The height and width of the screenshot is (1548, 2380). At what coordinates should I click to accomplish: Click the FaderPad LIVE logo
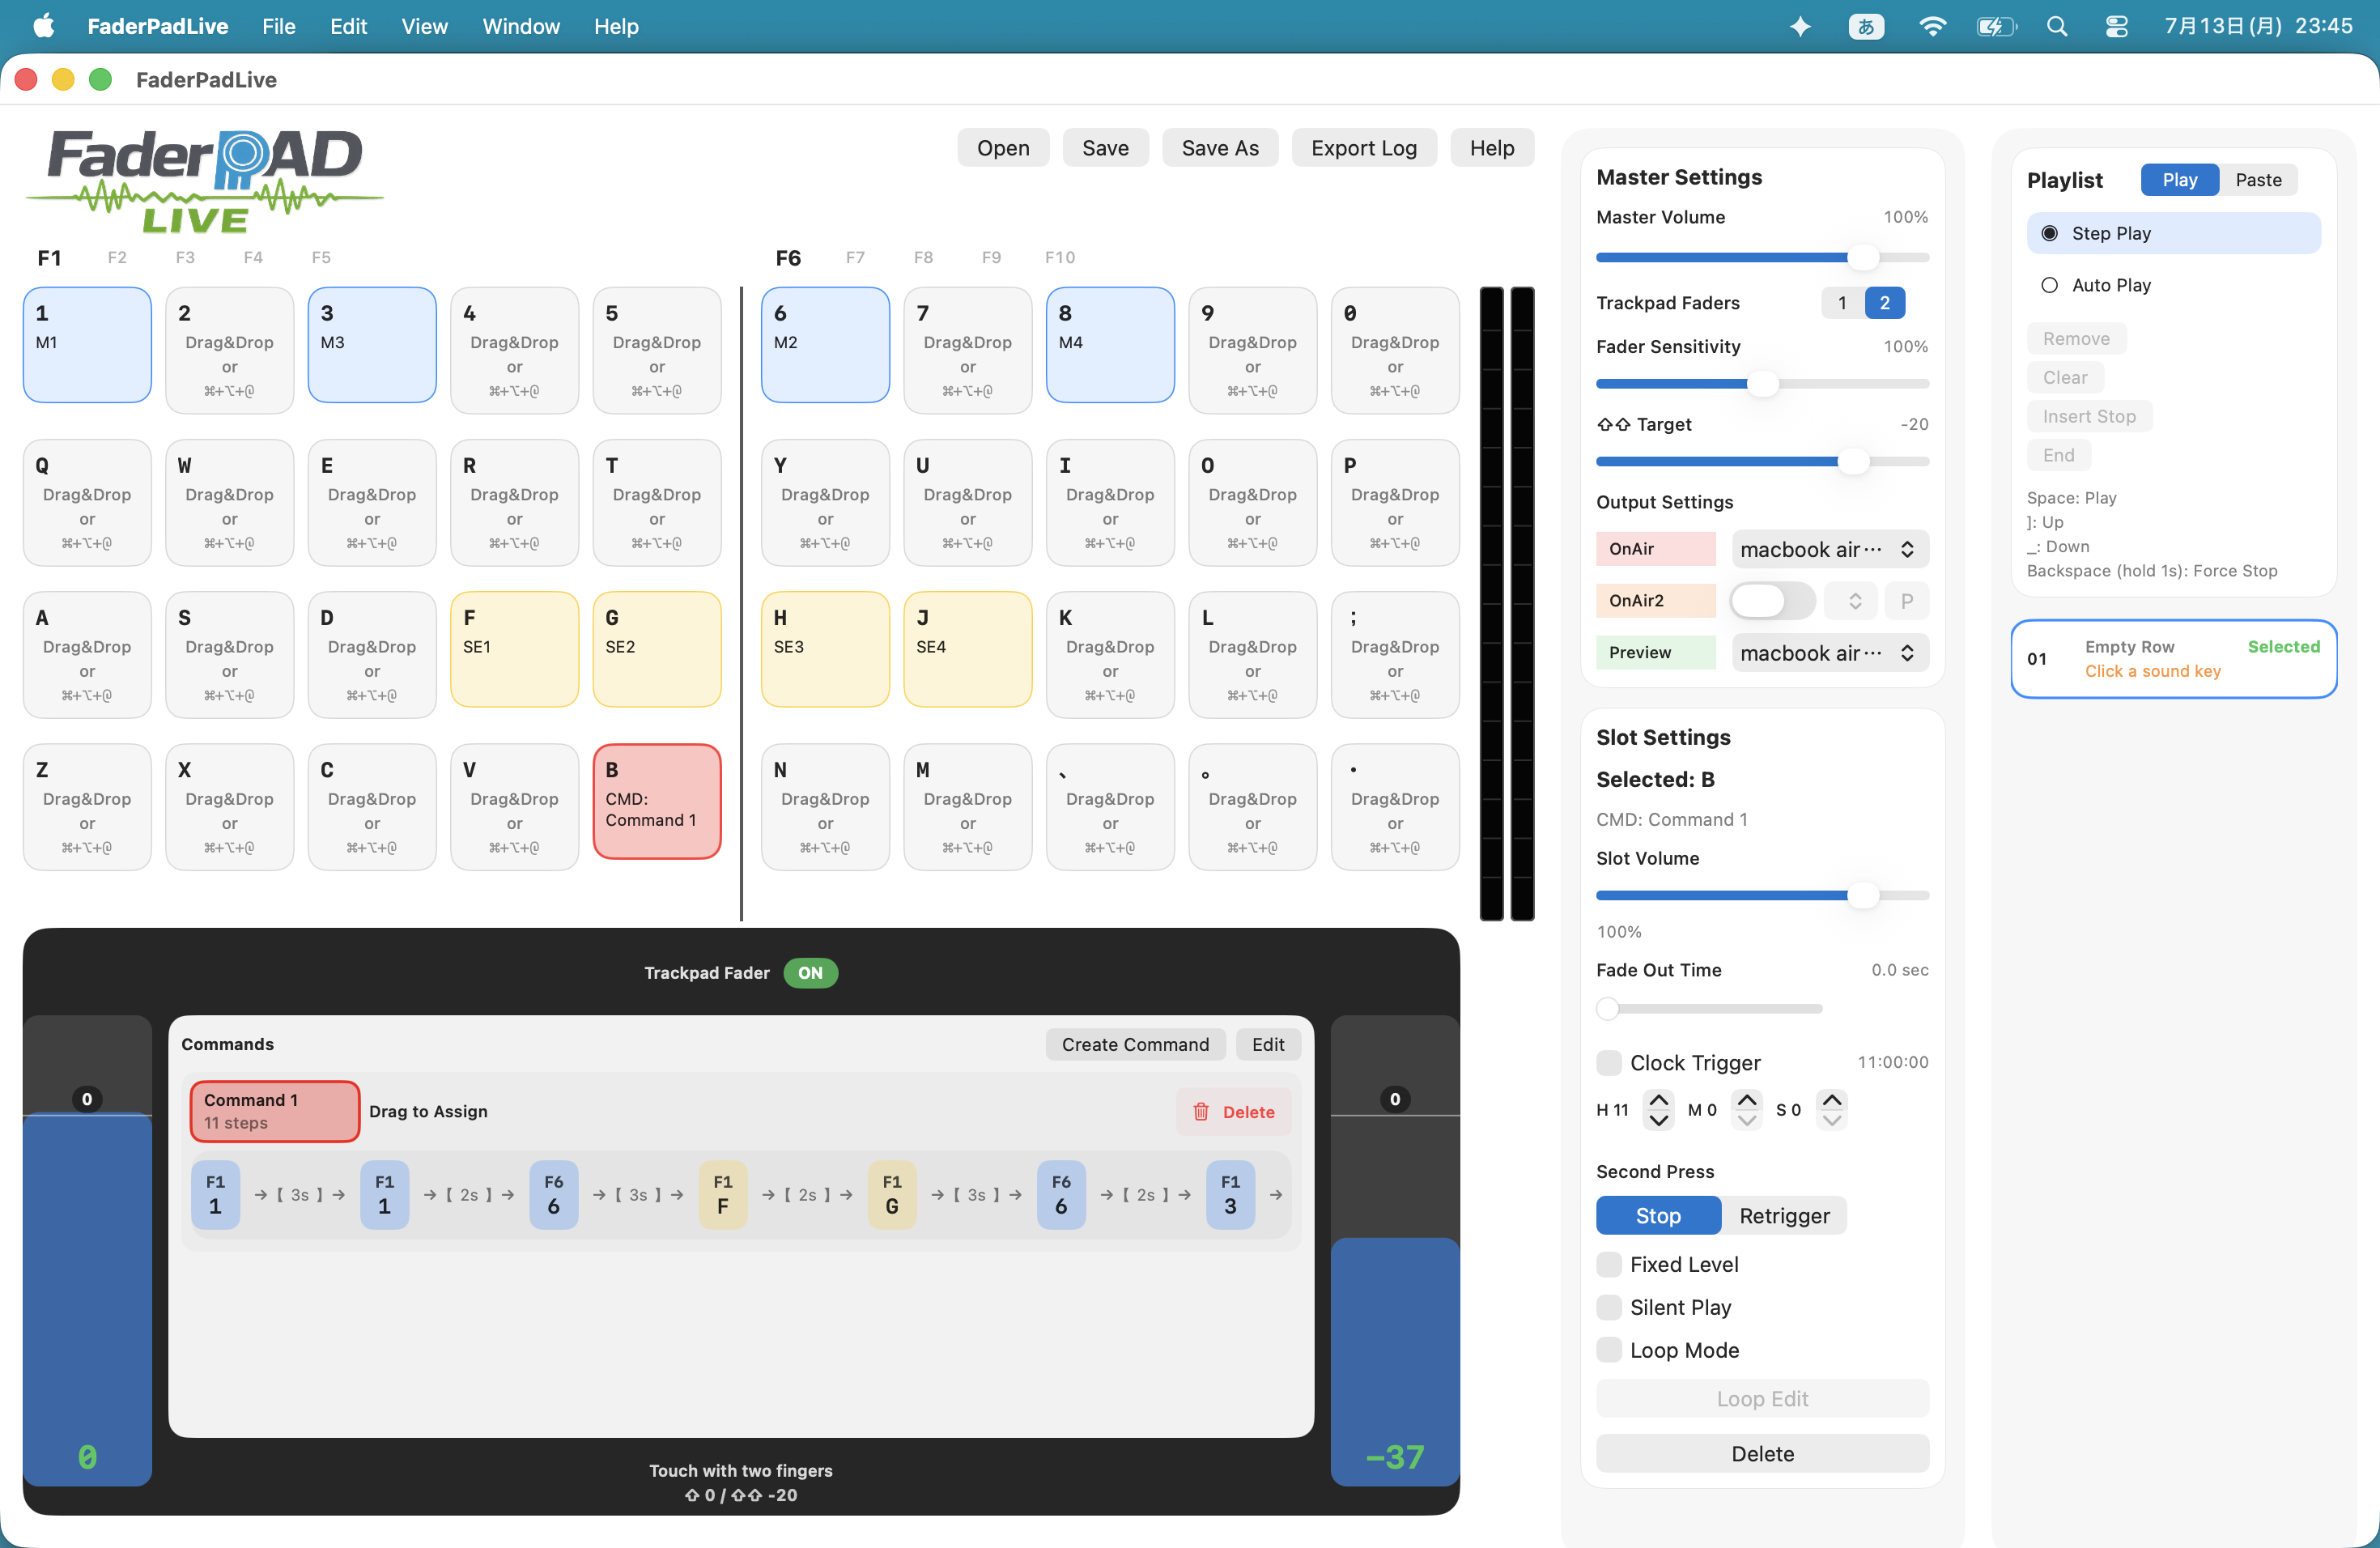(205, 181)
